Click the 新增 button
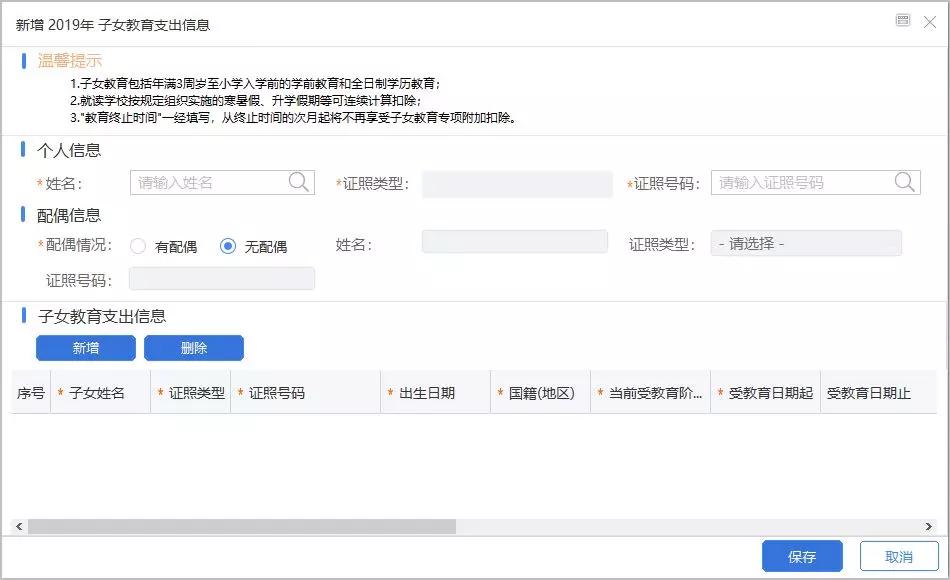Image resolution: width=950 pixels, height=580 pixels. [x=86, y=348]
